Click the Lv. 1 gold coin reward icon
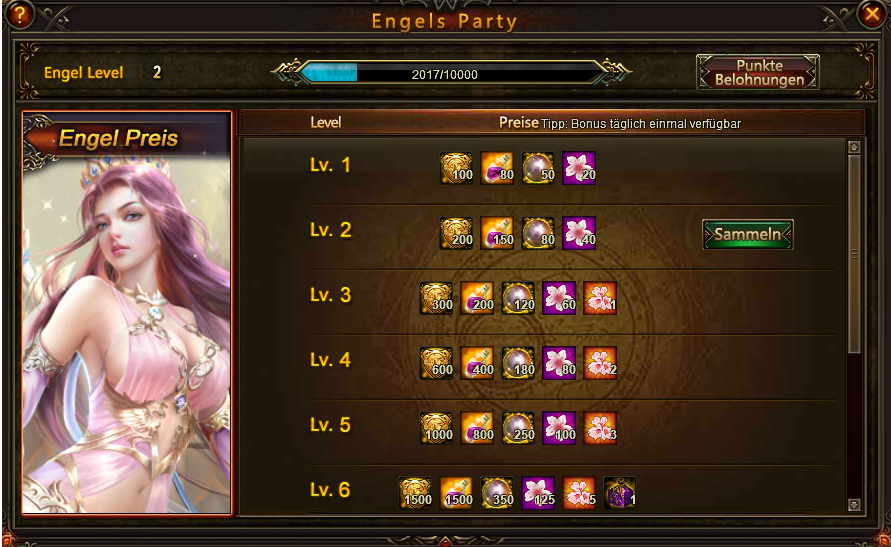This screenshot has width=891, height=547. click(456, 168)
